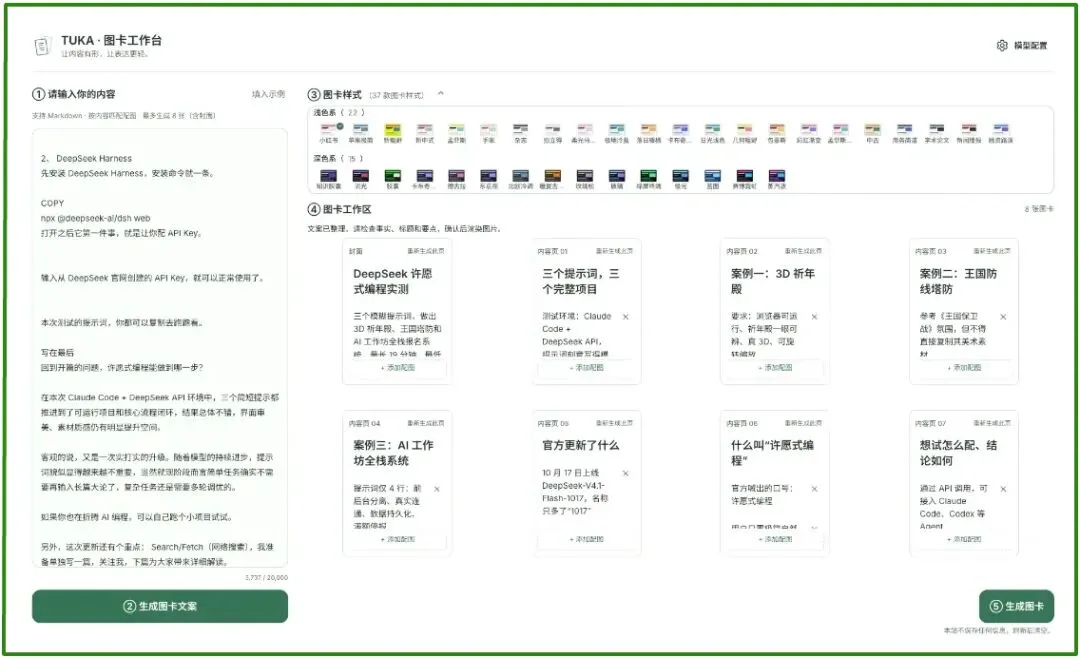Remove the bullet in 想试怎么配 card
Screen dimensions: 1080x658
(1003, 489)
